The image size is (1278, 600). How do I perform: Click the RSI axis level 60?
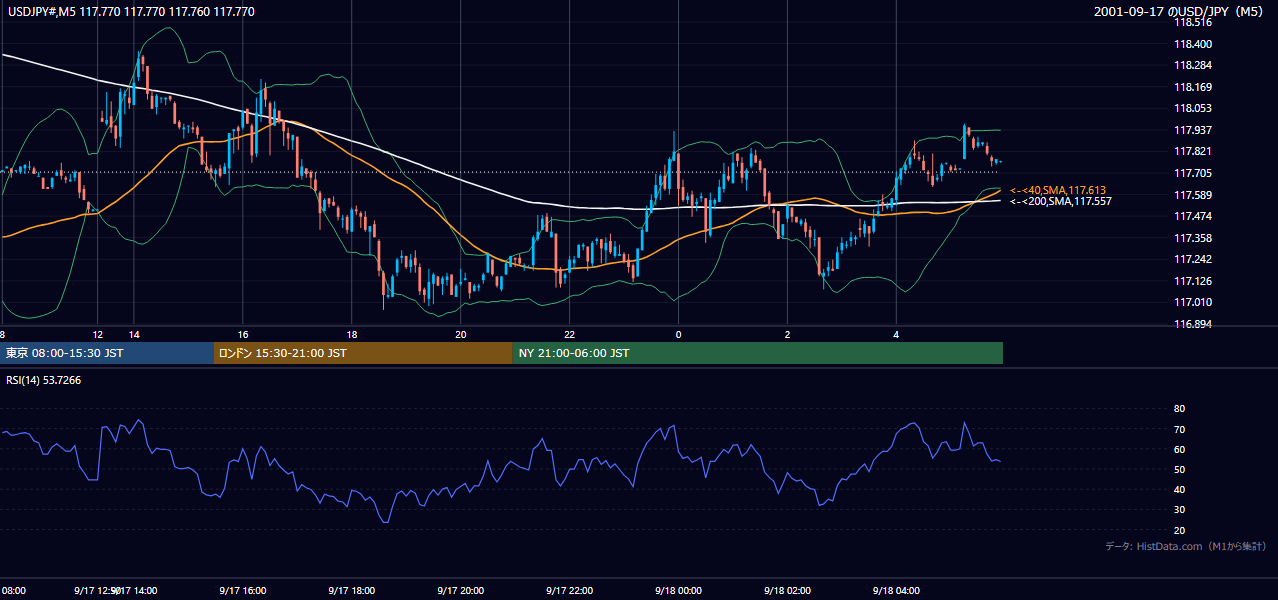(x=1179, y=449)
